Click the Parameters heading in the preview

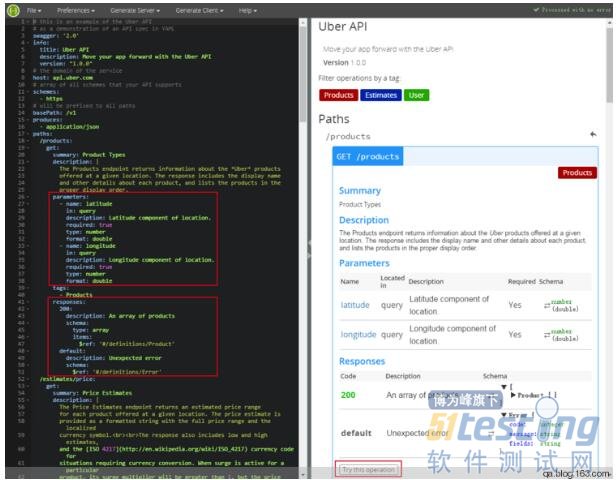(364, 263)
